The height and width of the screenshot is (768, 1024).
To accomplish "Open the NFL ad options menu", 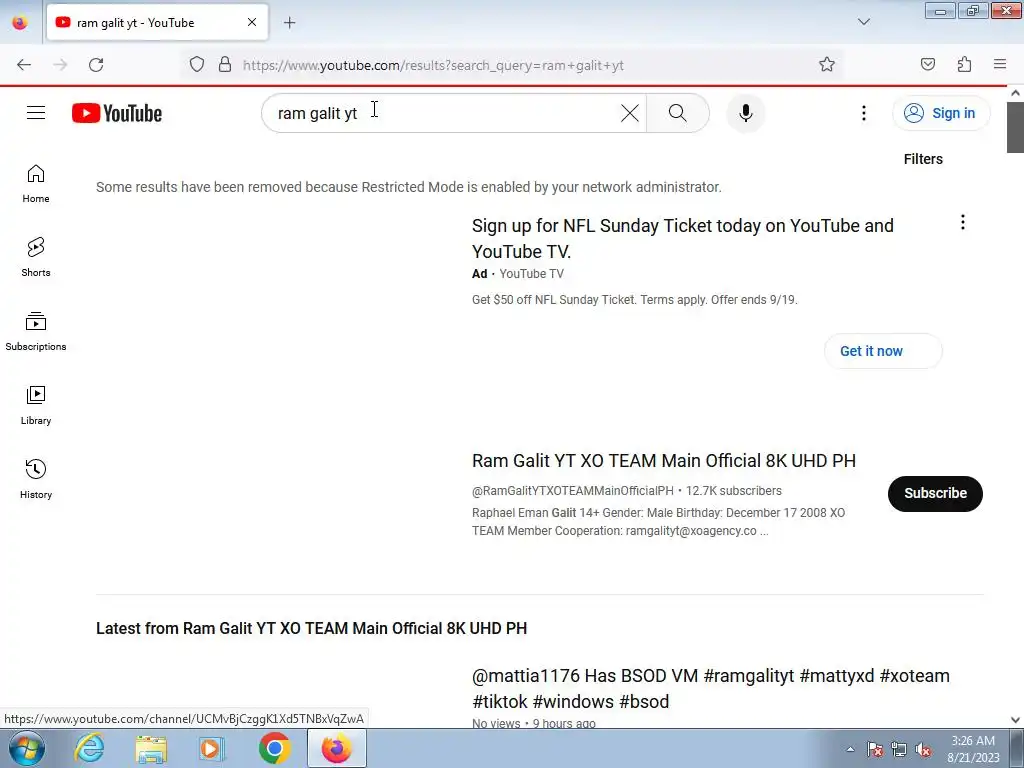I will click(963, 223).
